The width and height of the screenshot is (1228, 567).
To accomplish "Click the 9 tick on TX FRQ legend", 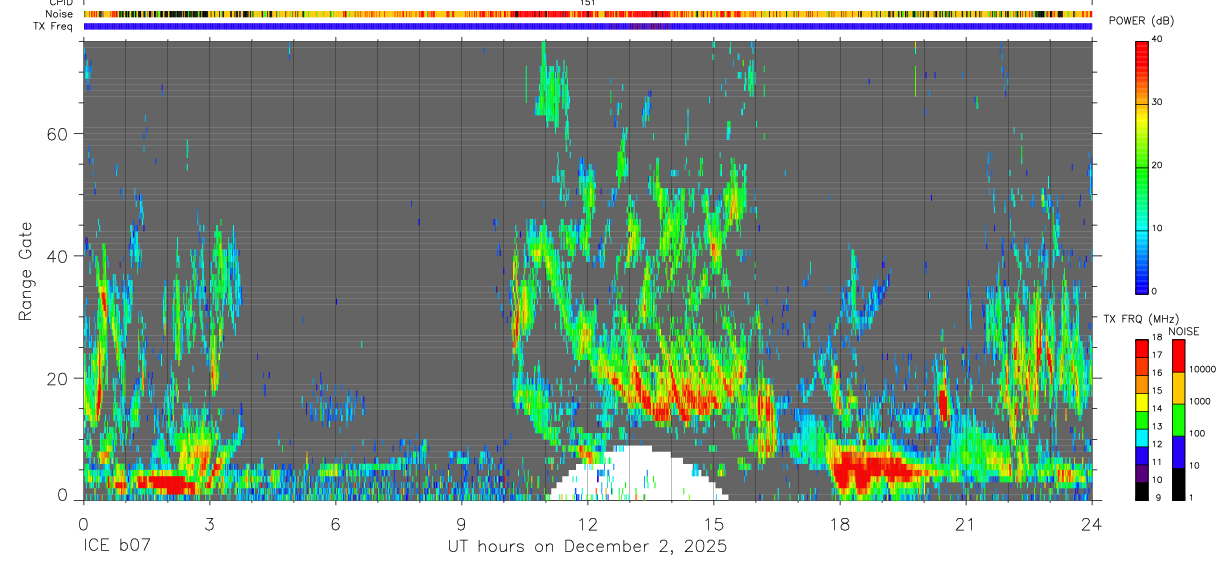I will click(1157, 498).
